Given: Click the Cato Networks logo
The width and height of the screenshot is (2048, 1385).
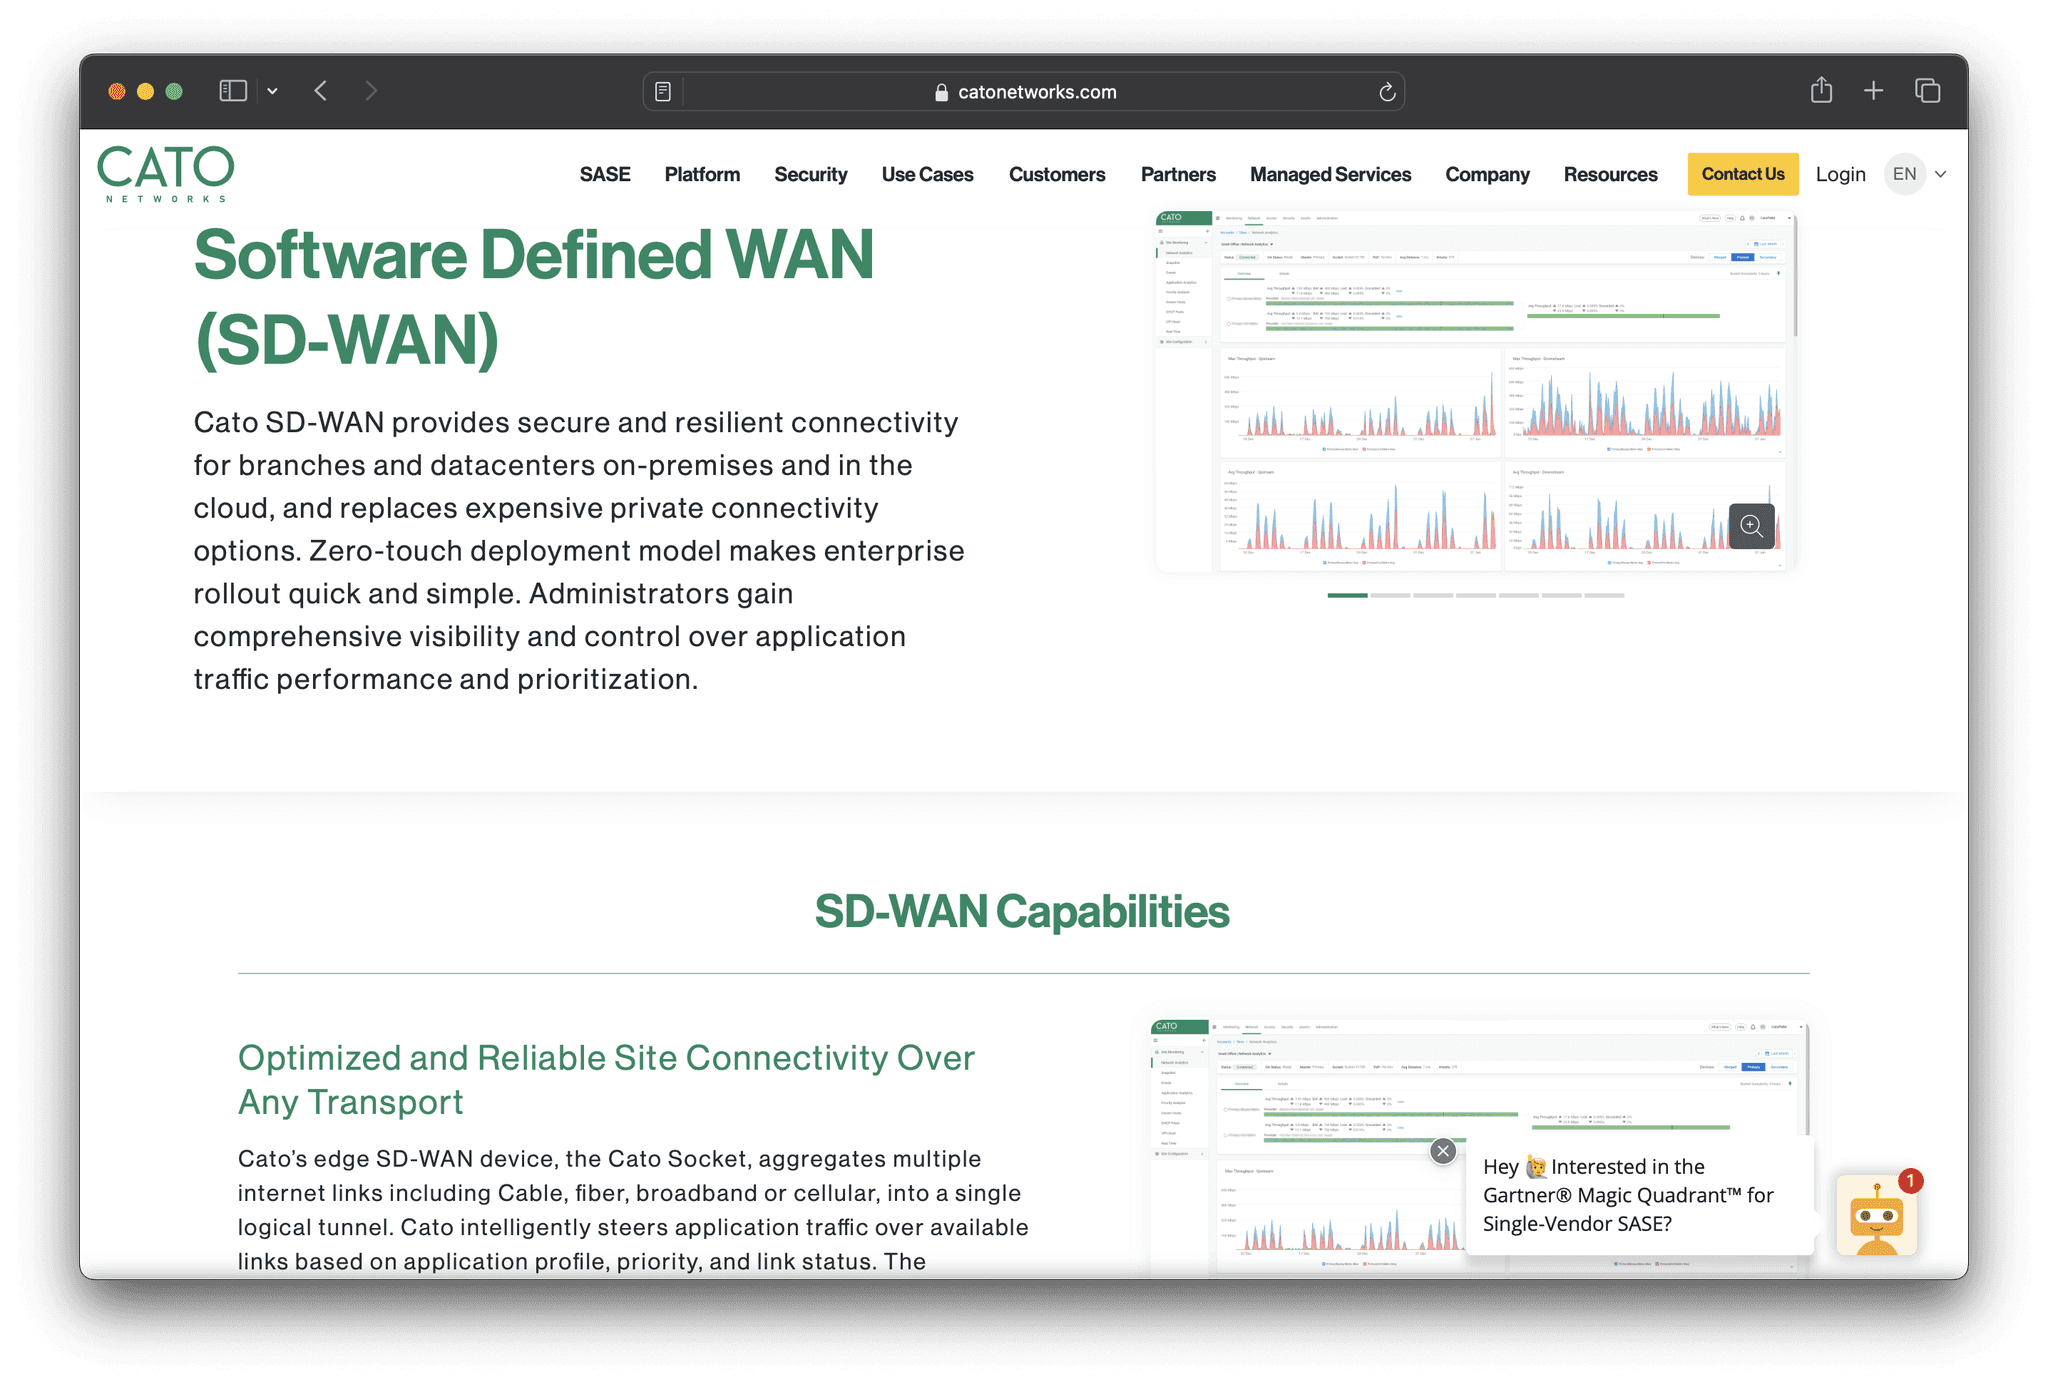Looking at the screenshot, I should pyautogui.click(x=165, y=173).
